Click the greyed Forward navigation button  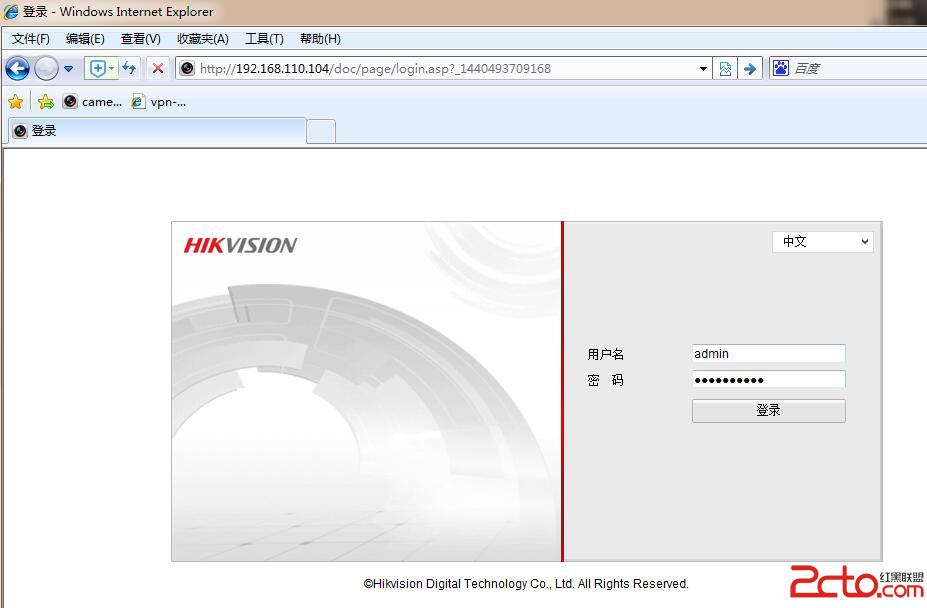tap(46, 69)
